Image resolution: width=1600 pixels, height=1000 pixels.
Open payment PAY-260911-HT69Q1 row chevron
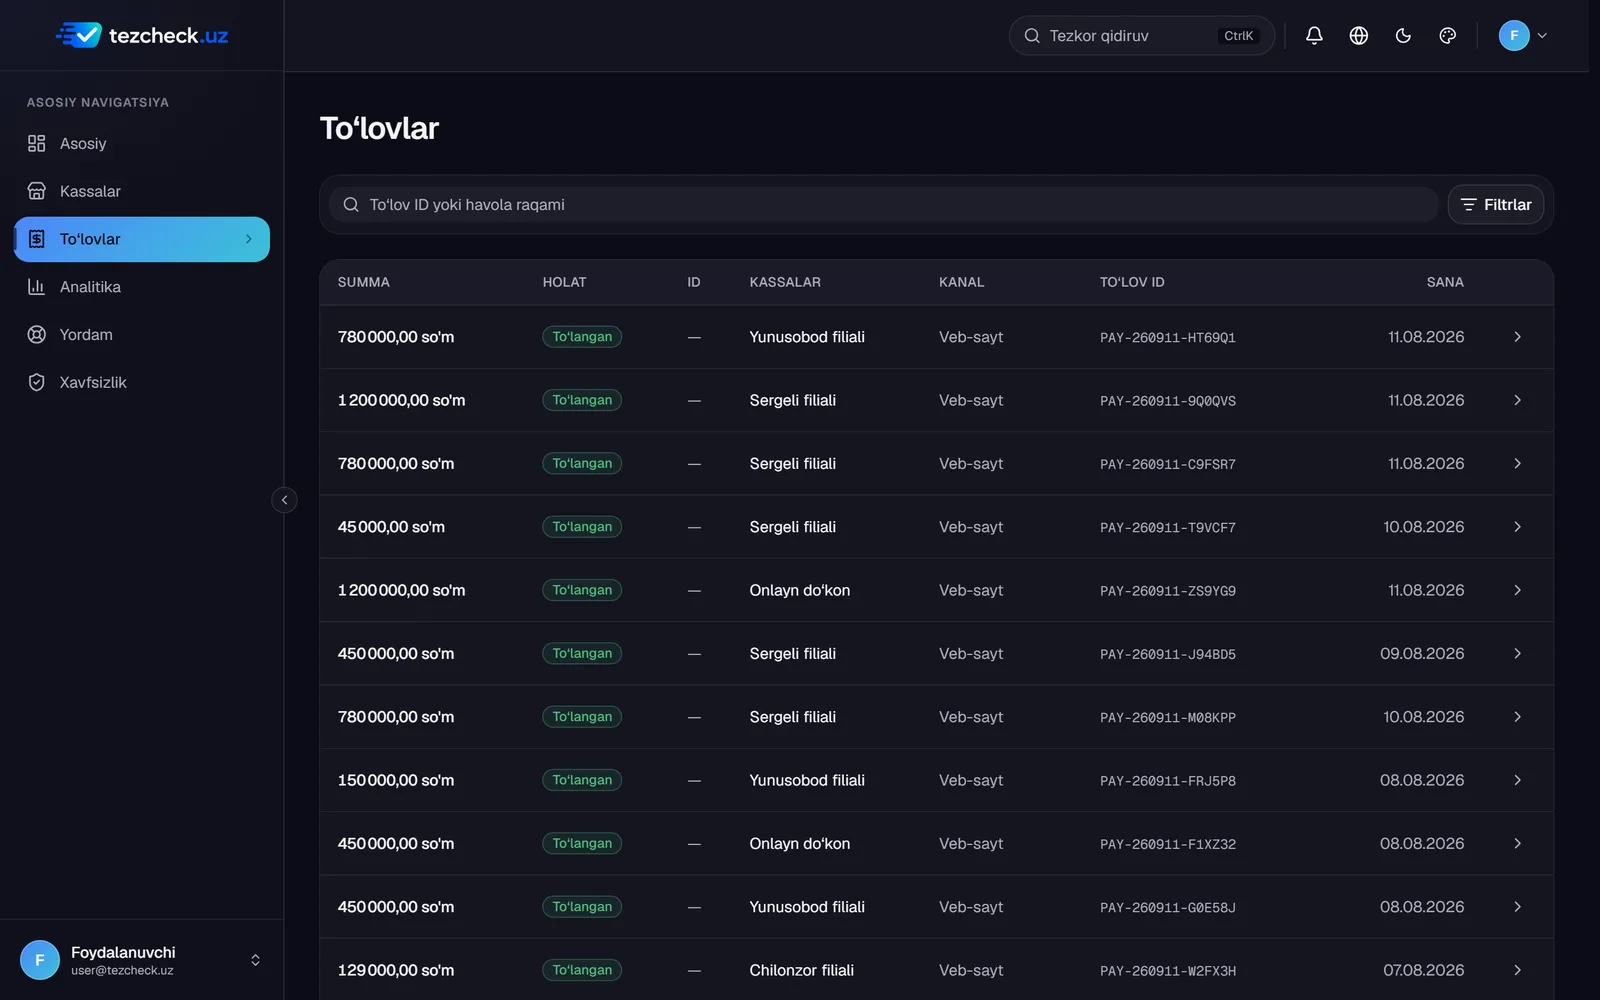(1517, 337)
